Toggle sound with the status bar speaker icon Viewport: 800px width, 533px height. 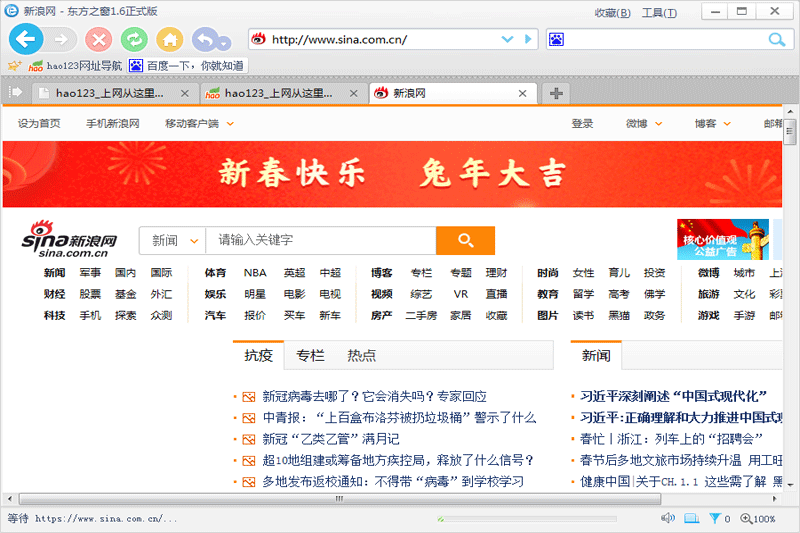[x=667, y=519]
